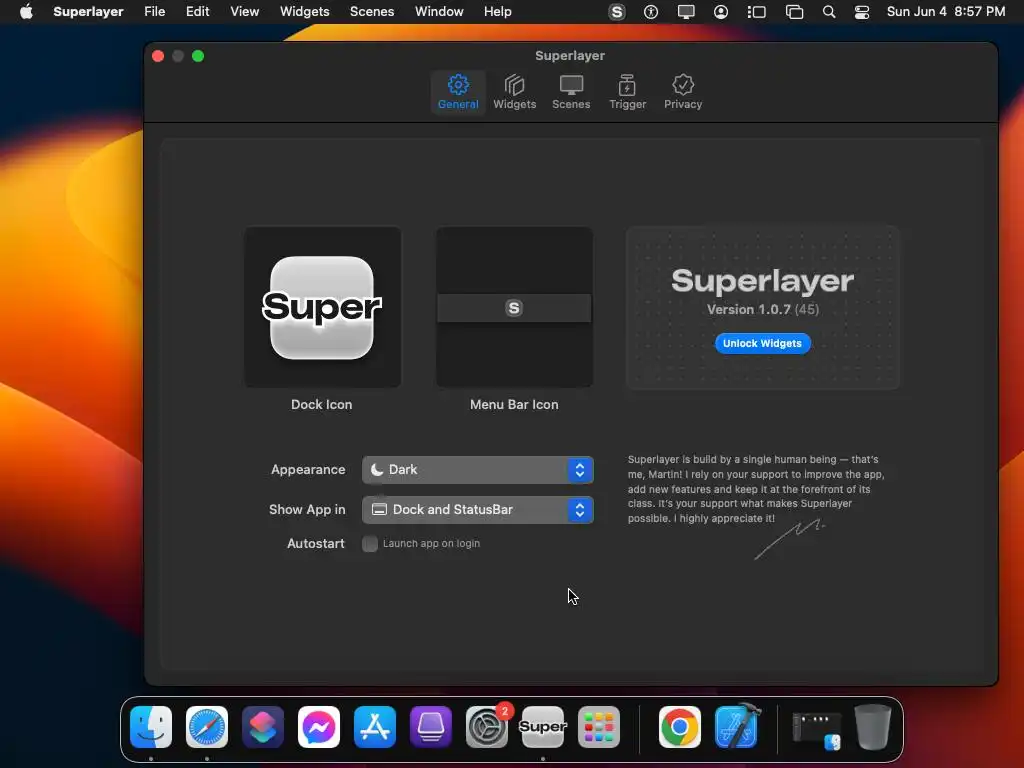Open the File menu
Image resolution: width=1024 pixels, height=768 pixels.
point(155,12)
